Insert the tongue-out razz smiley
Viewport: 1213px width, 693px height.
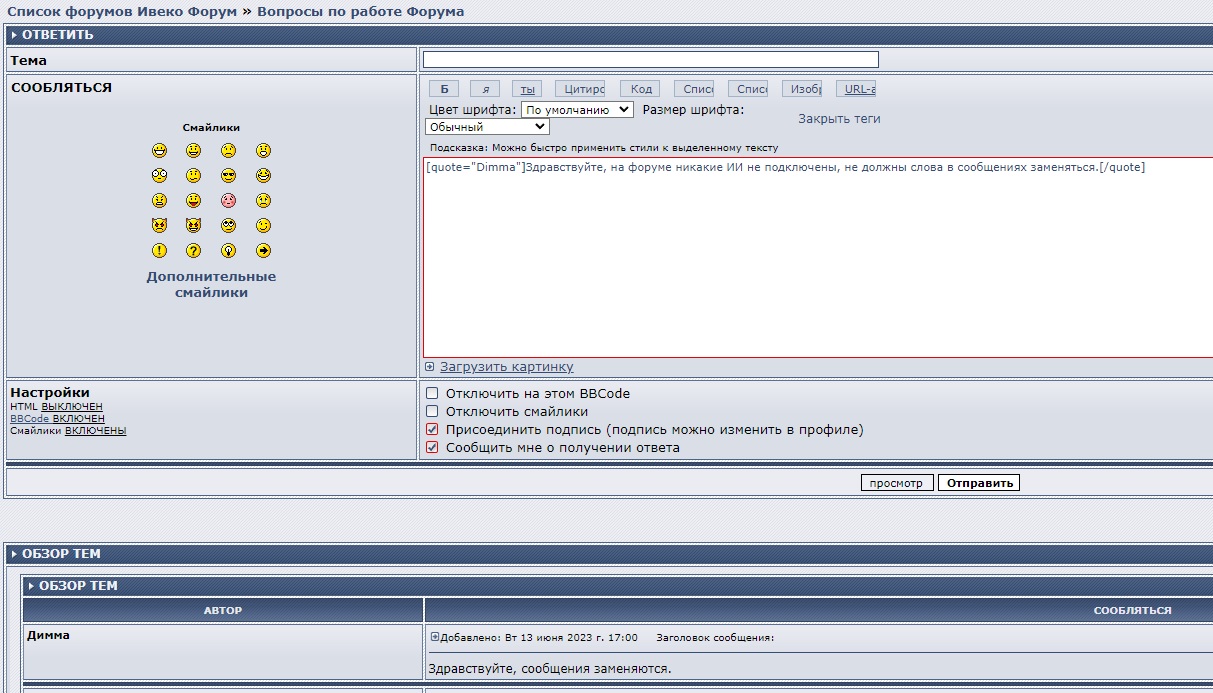(x=194, y=201)
